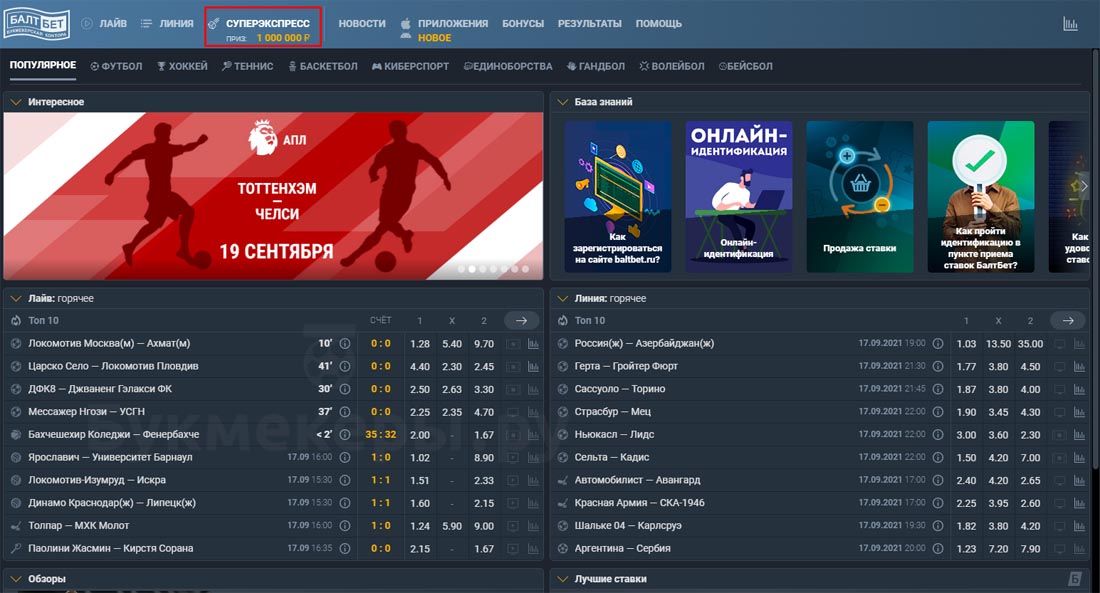Open info icon for Царско Село match

click(345, 366)
